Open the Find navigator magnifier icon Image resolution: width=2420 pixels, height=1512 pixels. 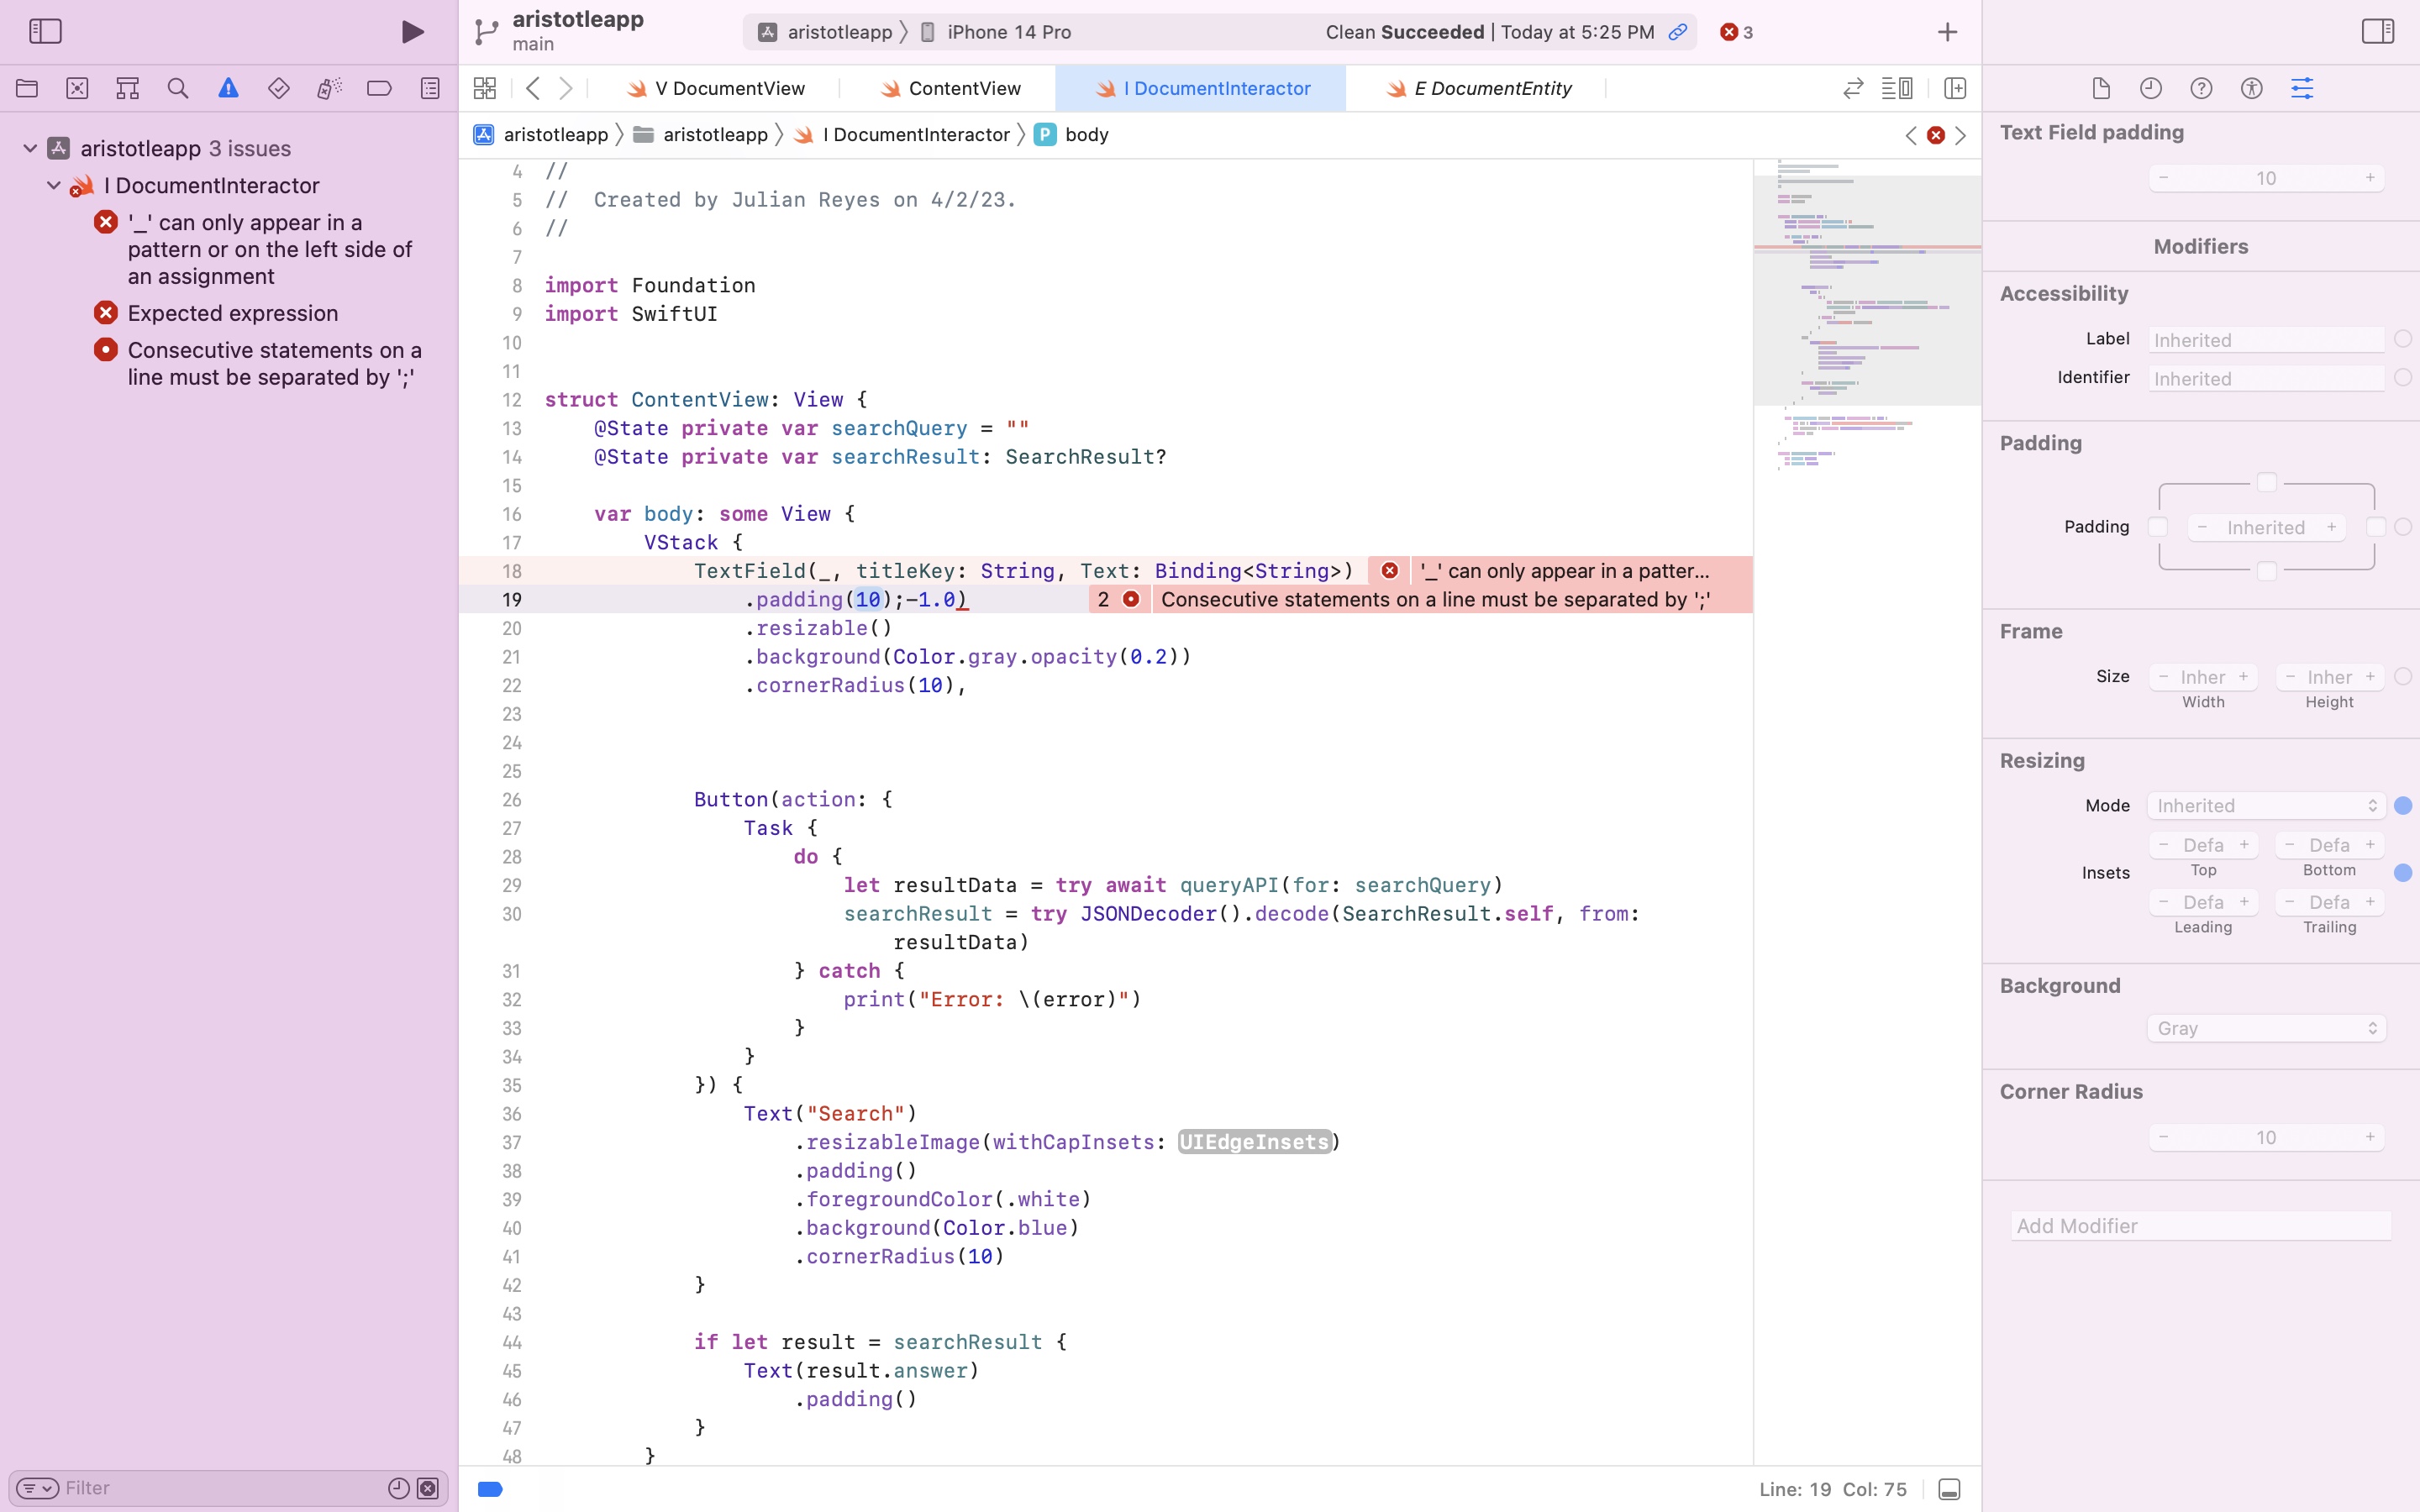tap(178, 88)
